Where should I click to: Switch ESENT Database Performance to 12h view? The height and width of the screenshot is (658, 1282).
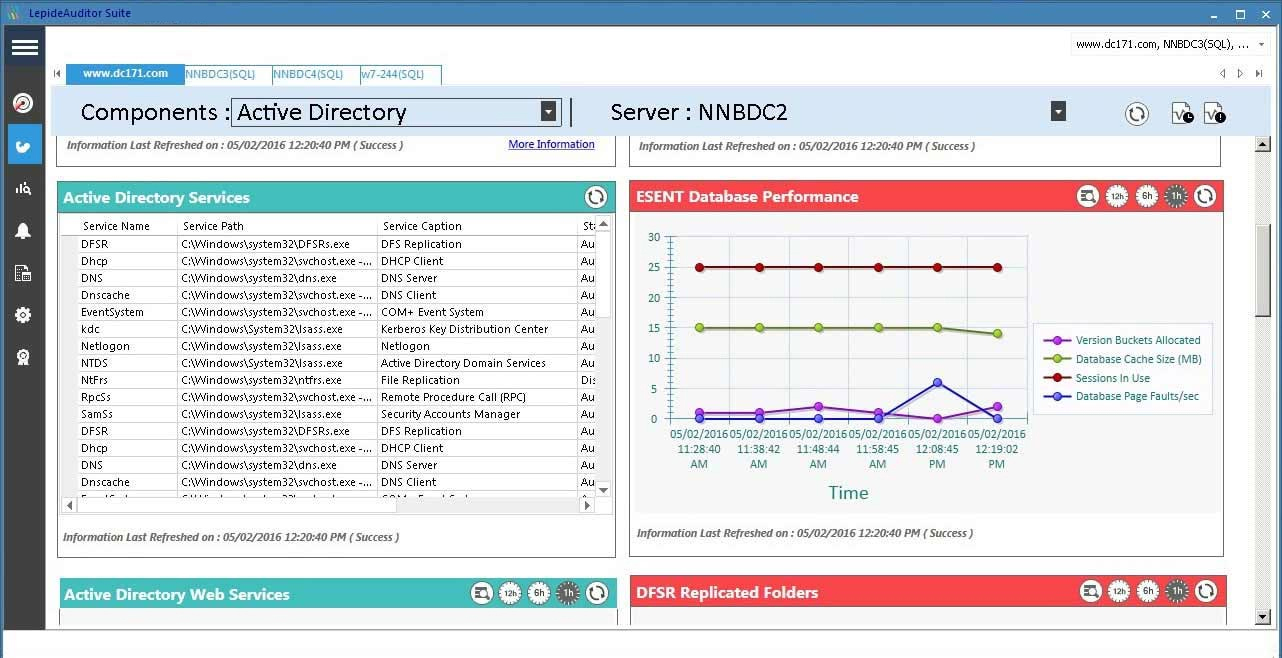coord(1117,196)
